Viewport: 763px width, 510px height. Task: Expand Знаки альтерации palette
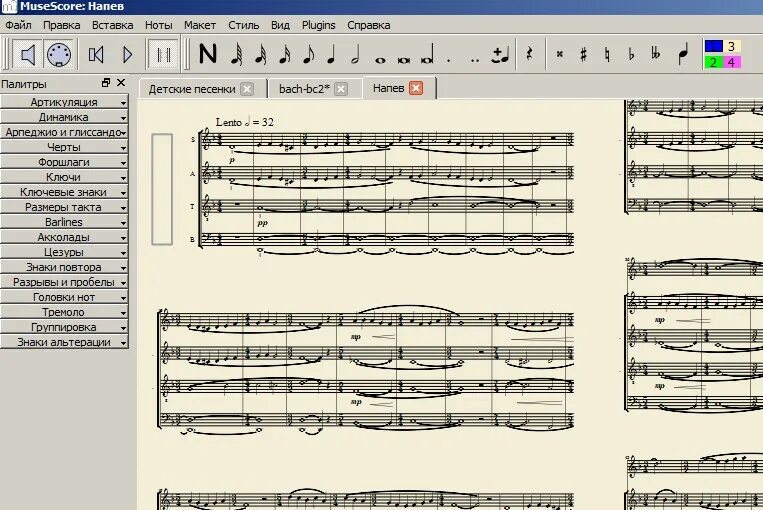pyautogui.click(x=64, y=342)
